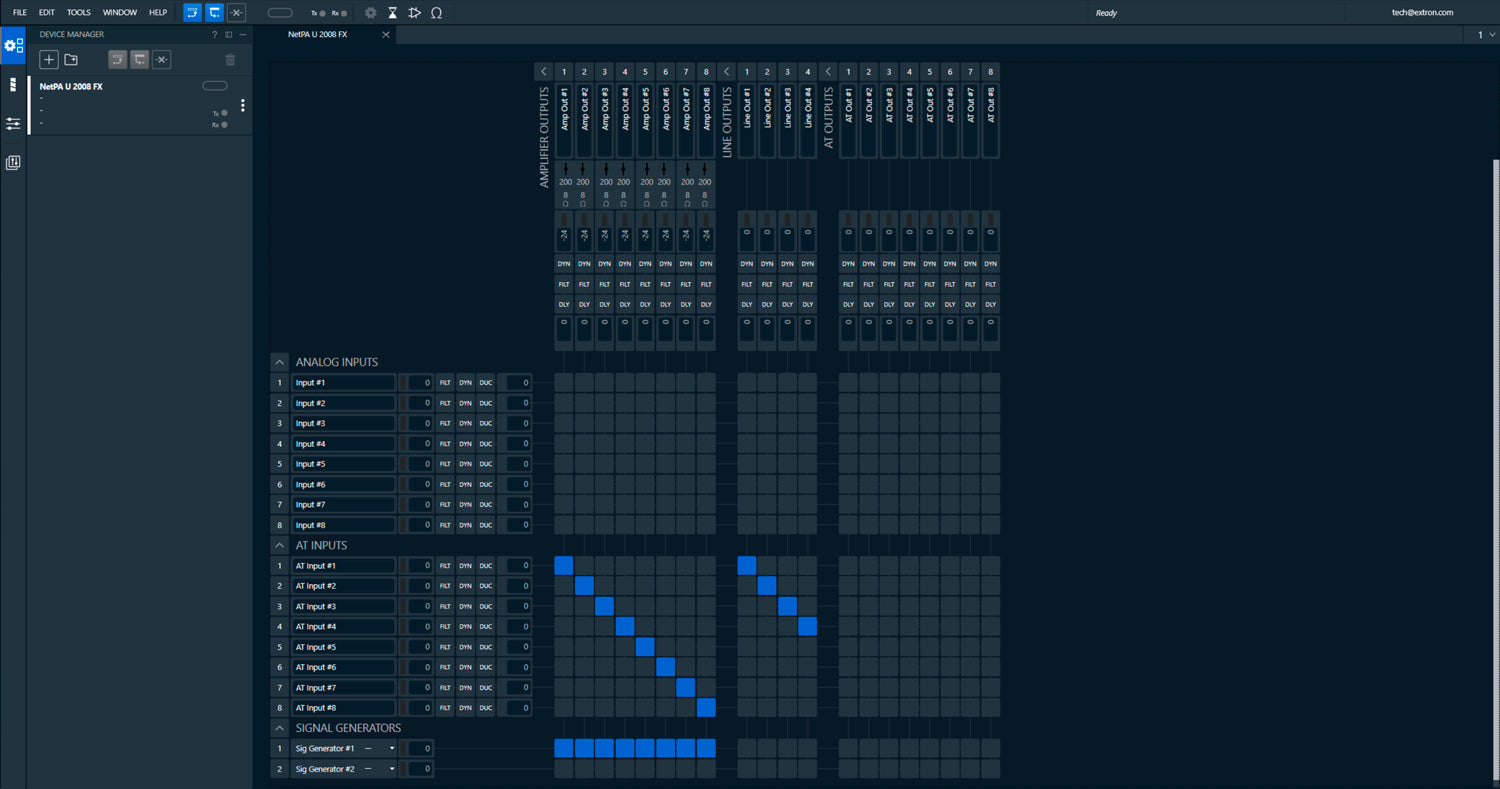This screenshot has height=789, width=1500.
Task: Select the NetPA U 2008 FX tab
Action: tap(324, 34)
